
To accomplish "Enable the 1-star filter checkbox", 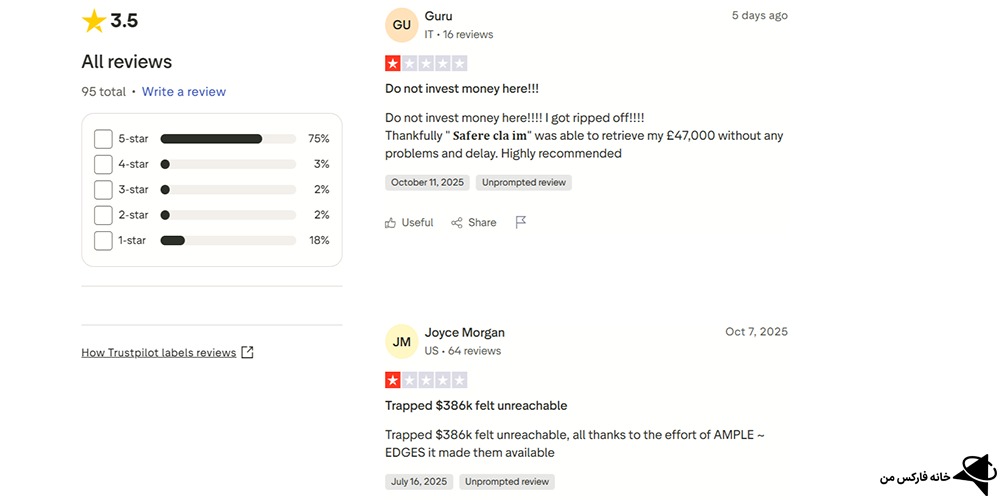I will tap(103, 240).
